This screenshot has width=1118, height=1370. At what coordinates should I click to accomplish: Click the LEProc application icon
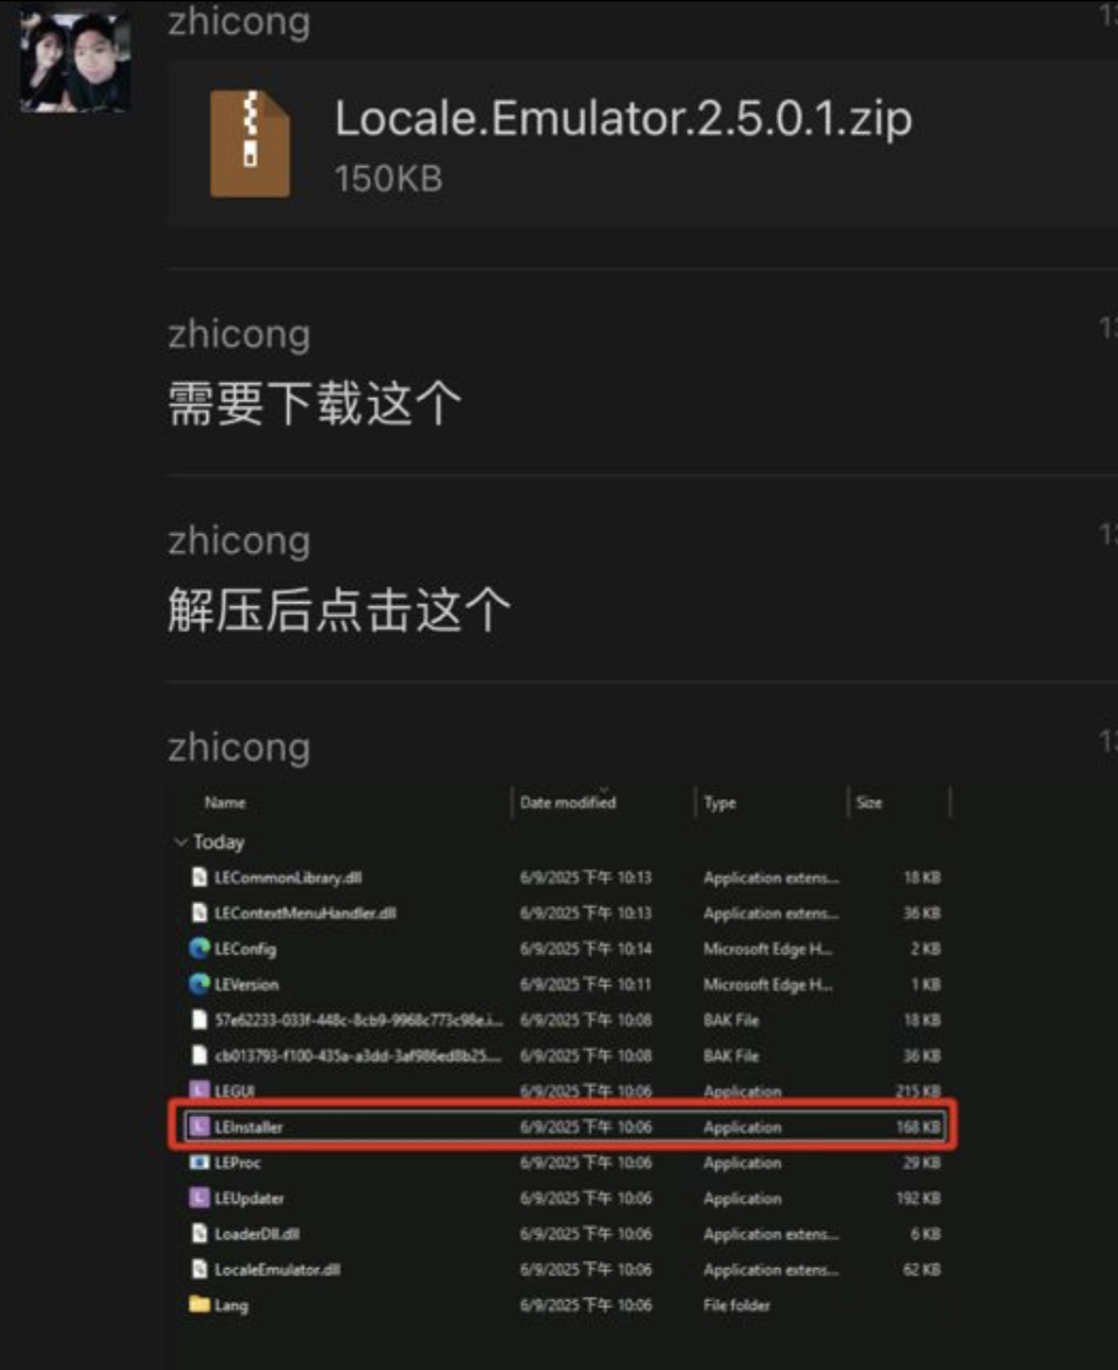(199, 1162)
